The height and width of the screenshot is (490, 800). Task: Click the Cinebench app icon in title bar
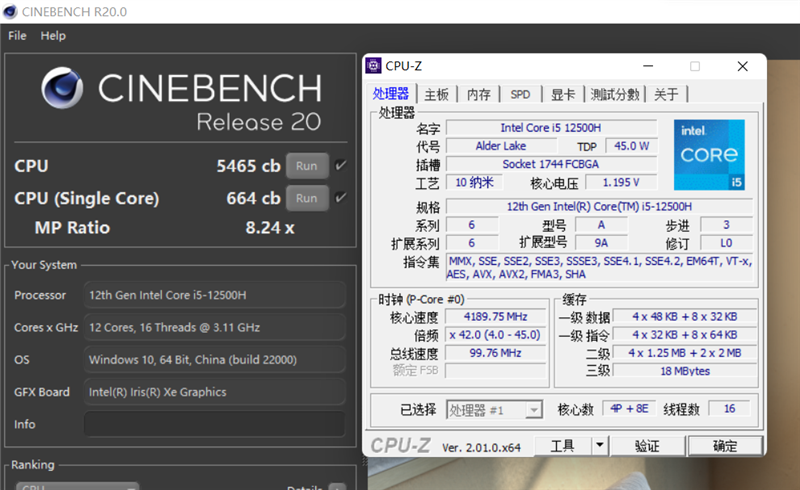tap(10, 11)
